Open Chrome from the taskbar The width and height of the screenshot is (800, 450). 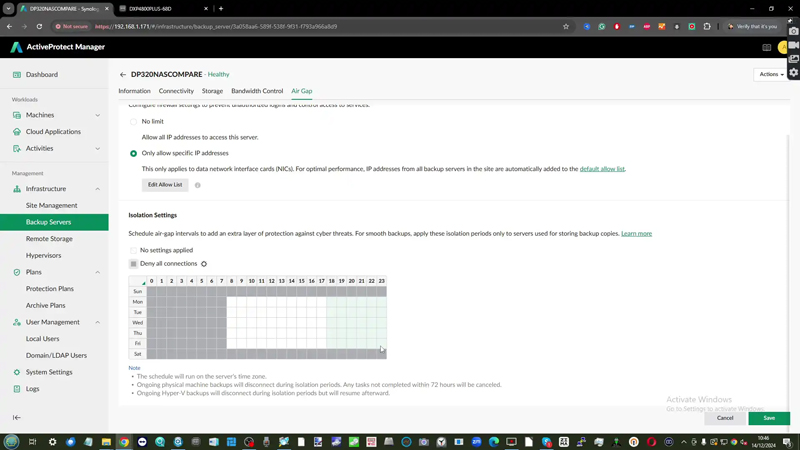pos(124,442)
